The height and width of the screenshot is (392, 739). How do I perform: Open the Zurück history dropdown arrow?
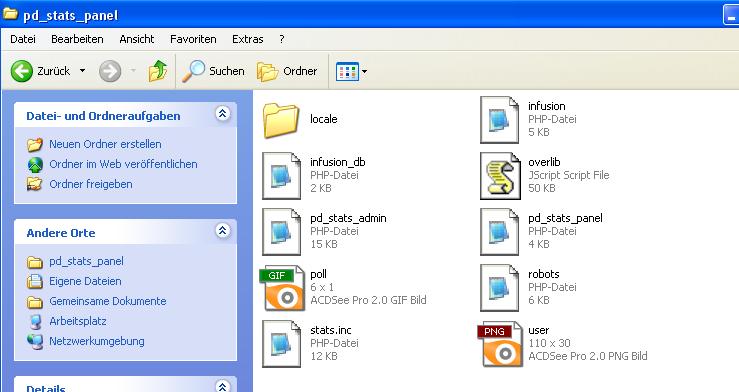point(82,71)
